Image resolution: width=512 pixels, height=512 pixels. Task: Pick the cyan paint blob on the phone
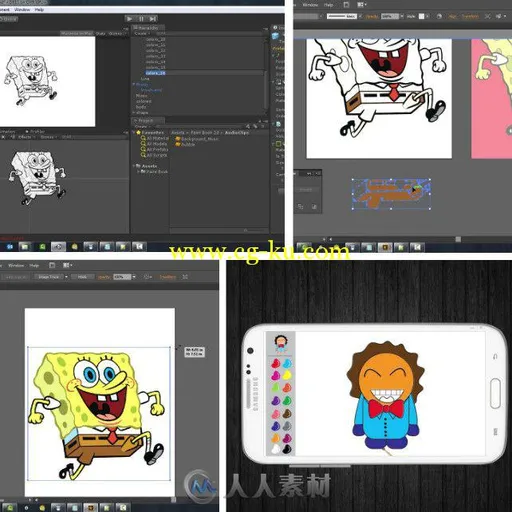tap(287, 363)
